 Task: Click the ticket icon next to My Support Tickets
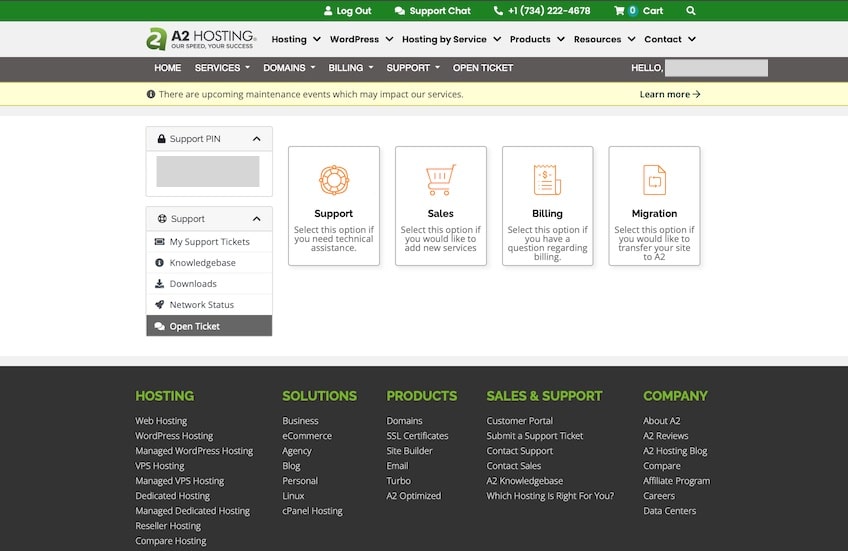pos(160,241)
